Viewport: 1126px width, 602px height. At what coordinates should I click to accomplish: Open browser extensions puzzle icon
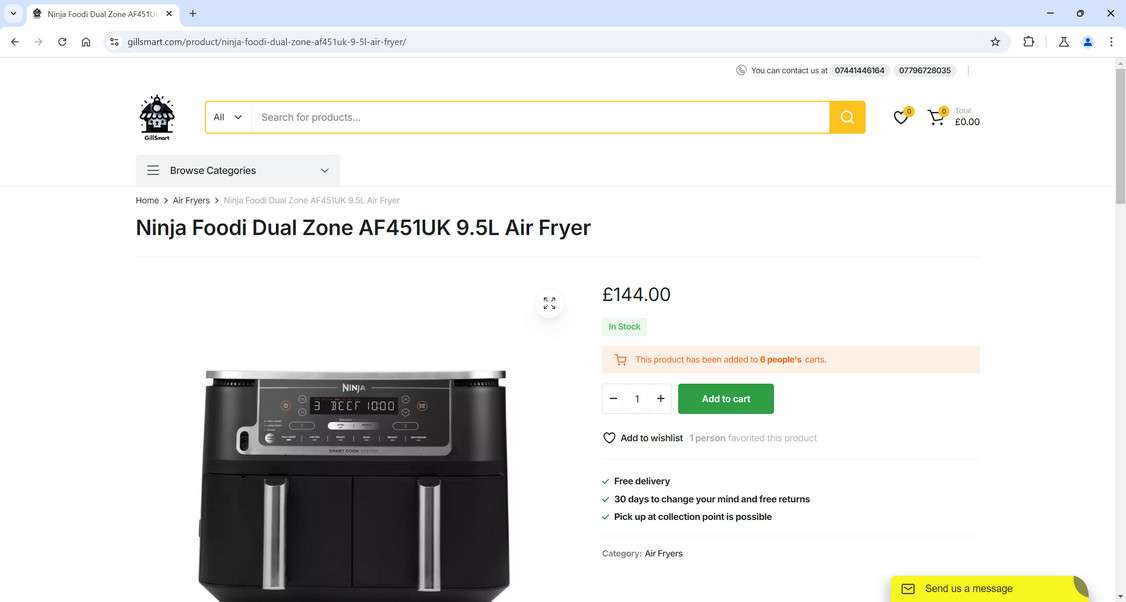point(1028,42)
